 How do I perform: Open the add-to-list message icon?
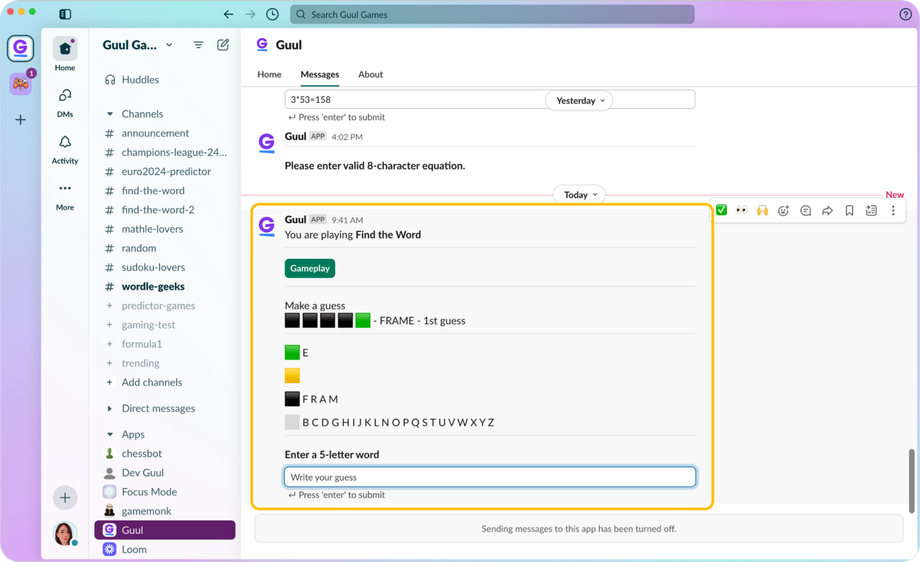[871, 211]
